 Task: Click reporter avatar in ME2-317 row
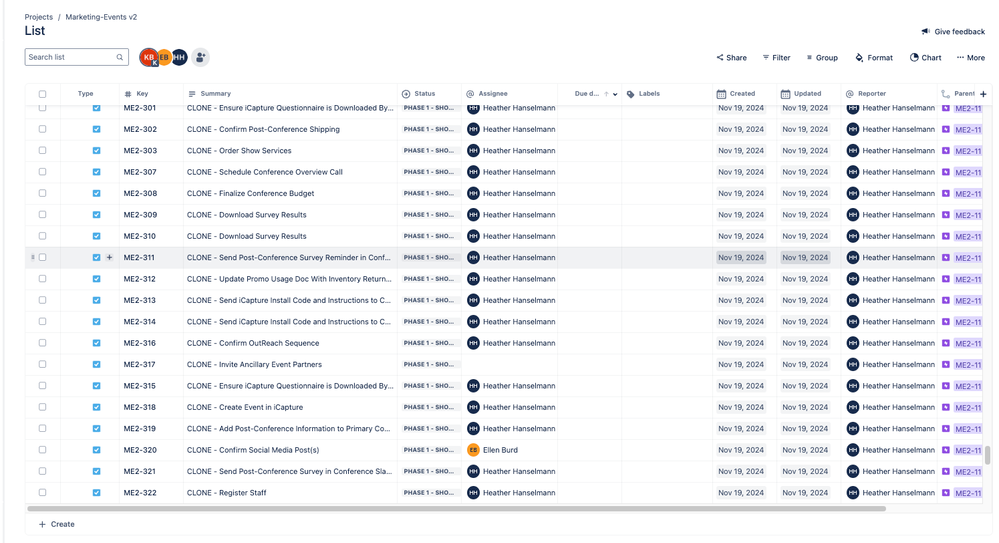click(x=852, y=365)
